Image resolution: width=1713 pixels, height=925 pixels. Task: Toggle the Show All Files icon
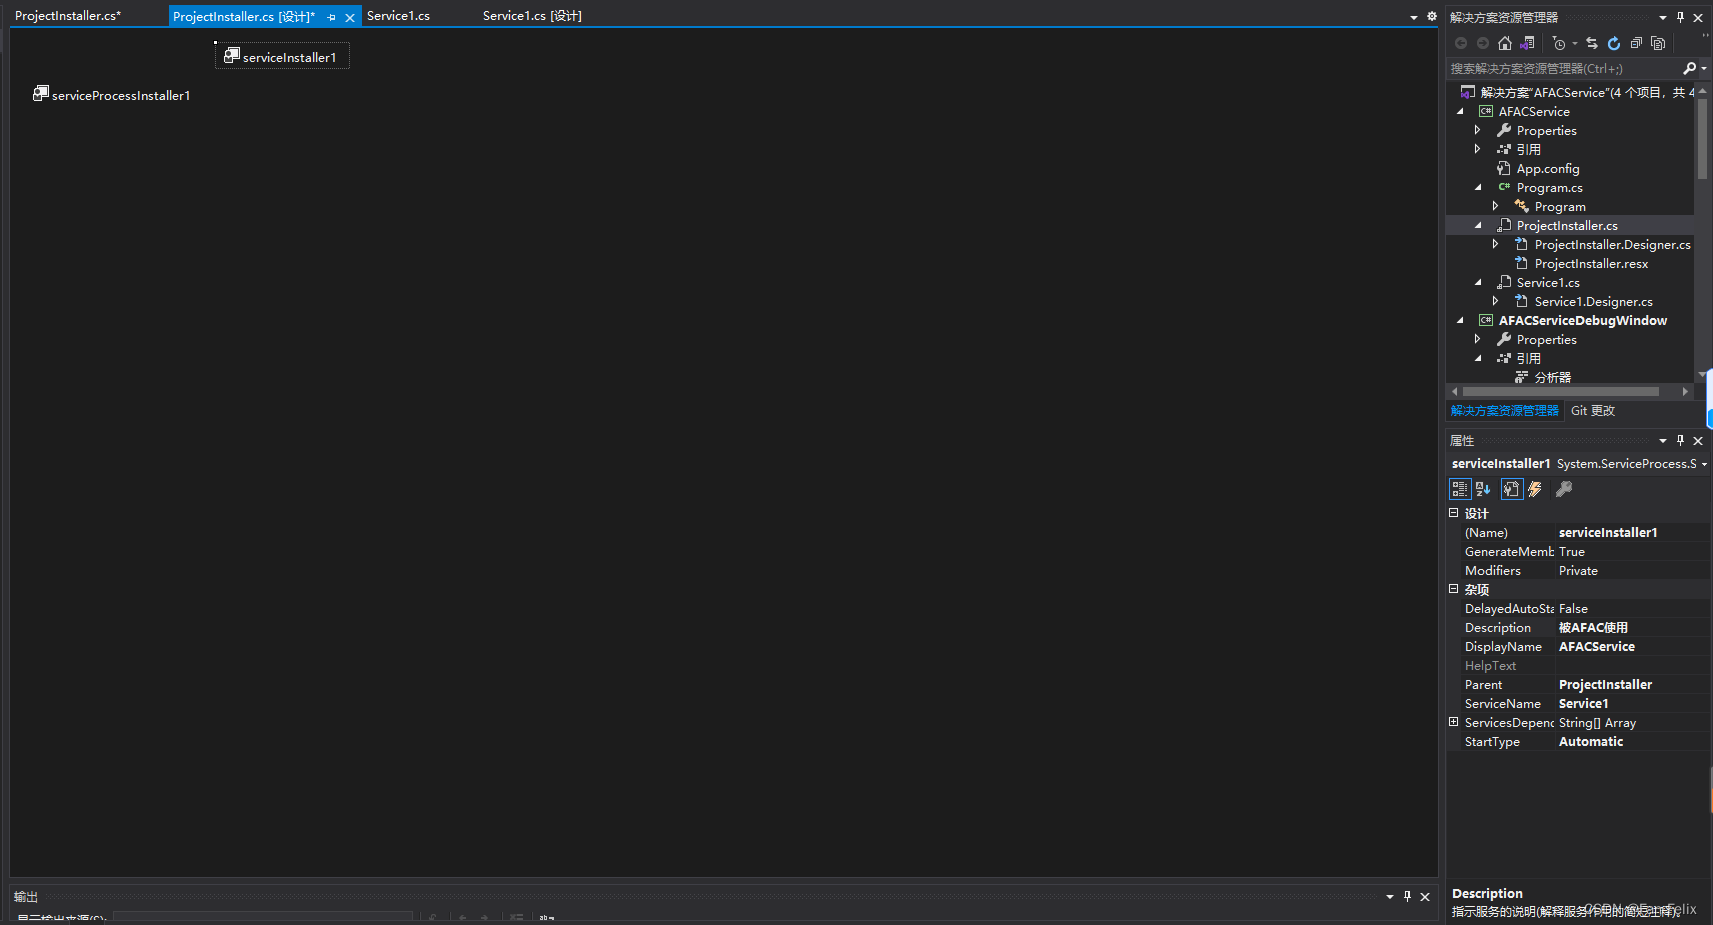pyautogui.click(x=1658, y=43)
